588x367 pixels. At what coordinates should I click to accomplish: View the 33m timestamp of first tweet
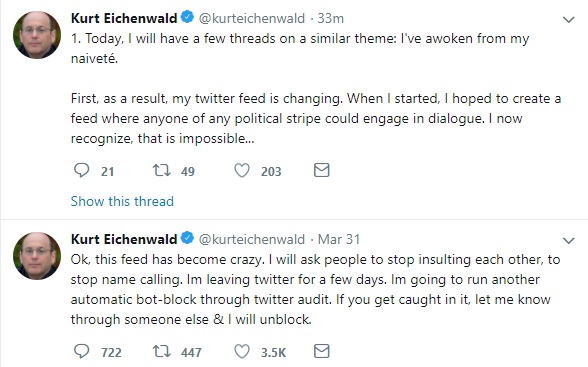click(330, 18)
